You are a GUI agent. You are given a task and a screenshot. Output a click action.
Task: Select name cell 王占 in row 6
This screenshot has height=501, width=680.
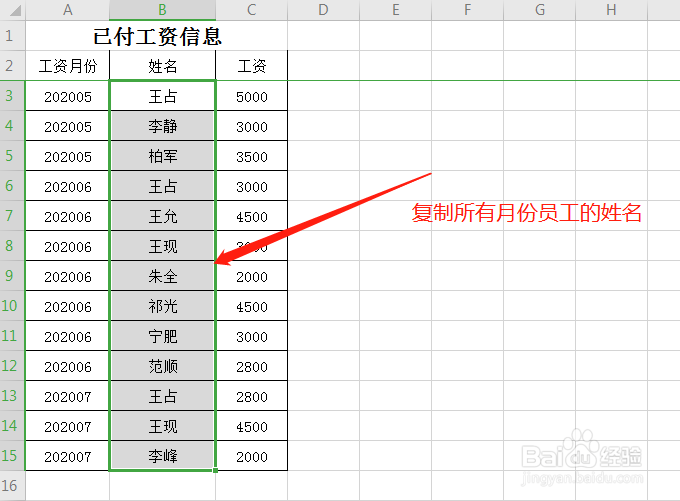162,186
